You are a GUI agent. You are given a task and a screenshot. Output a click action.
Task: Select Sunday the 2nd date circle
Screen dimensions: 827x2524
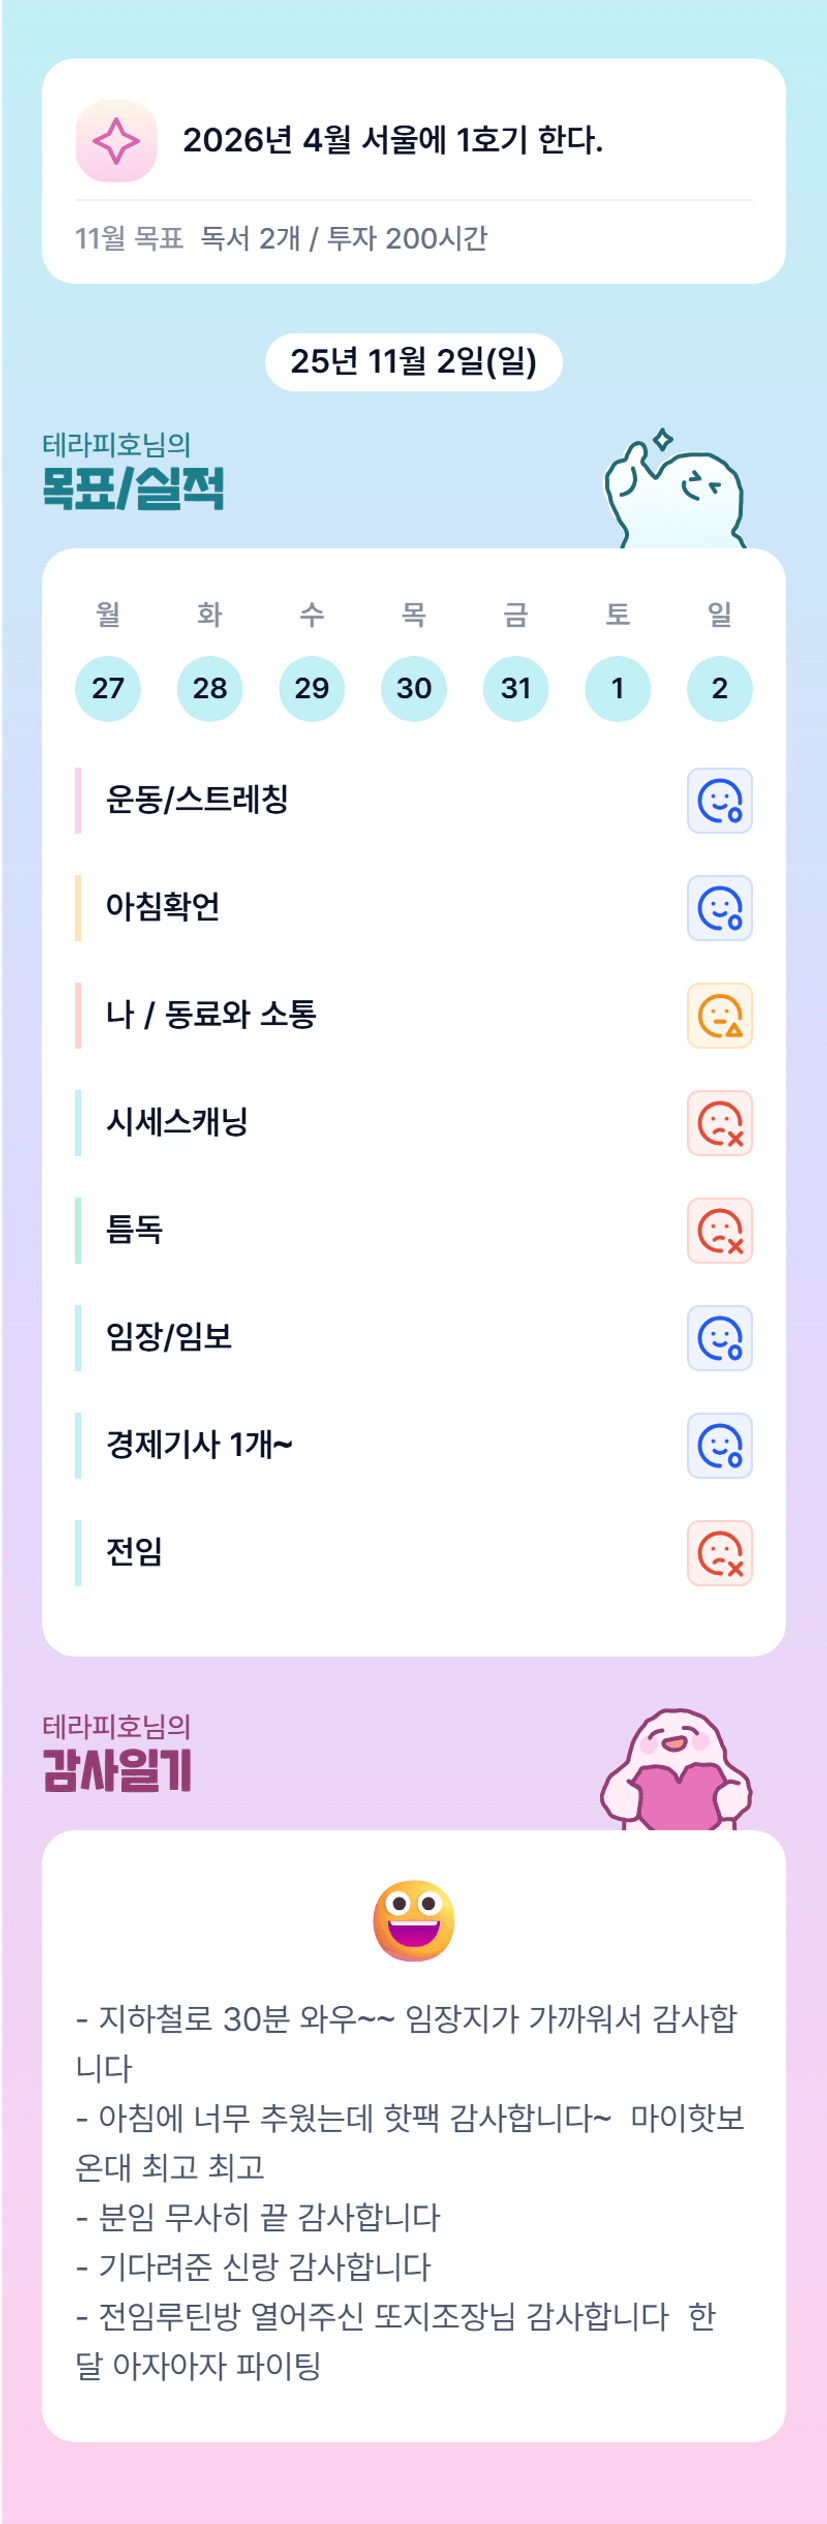[x=719, y=688]
